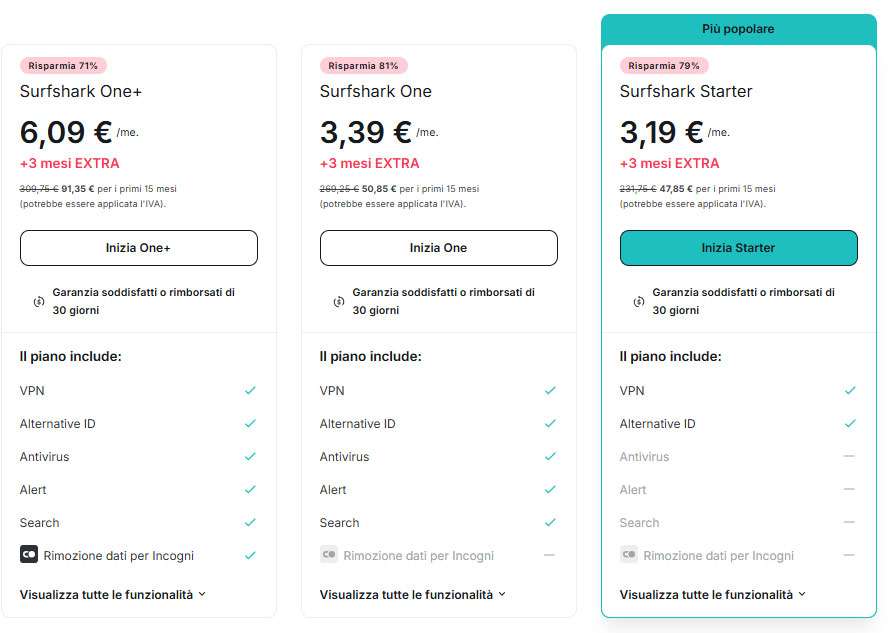The height and width of the screenshot is (633, 895).
Task: Click the Incogni icon in Surfshark One plan
Action: pos(328,554)
